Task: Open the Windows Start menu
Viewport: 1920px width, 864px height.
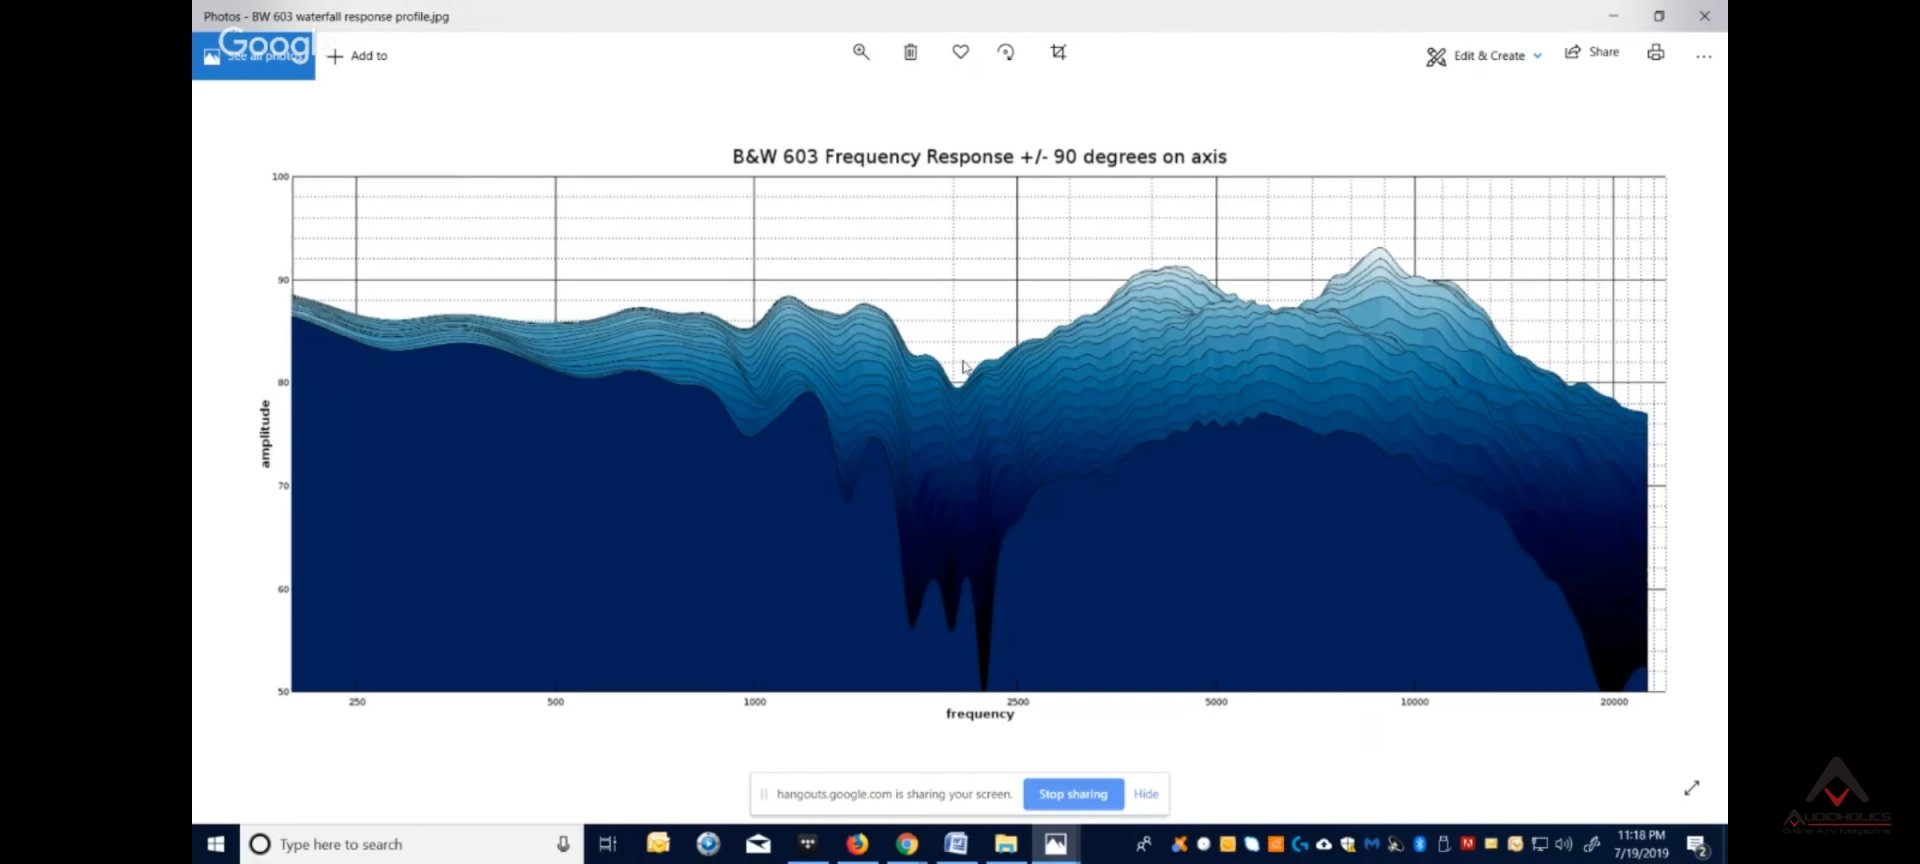Action: tap(215, 844)
